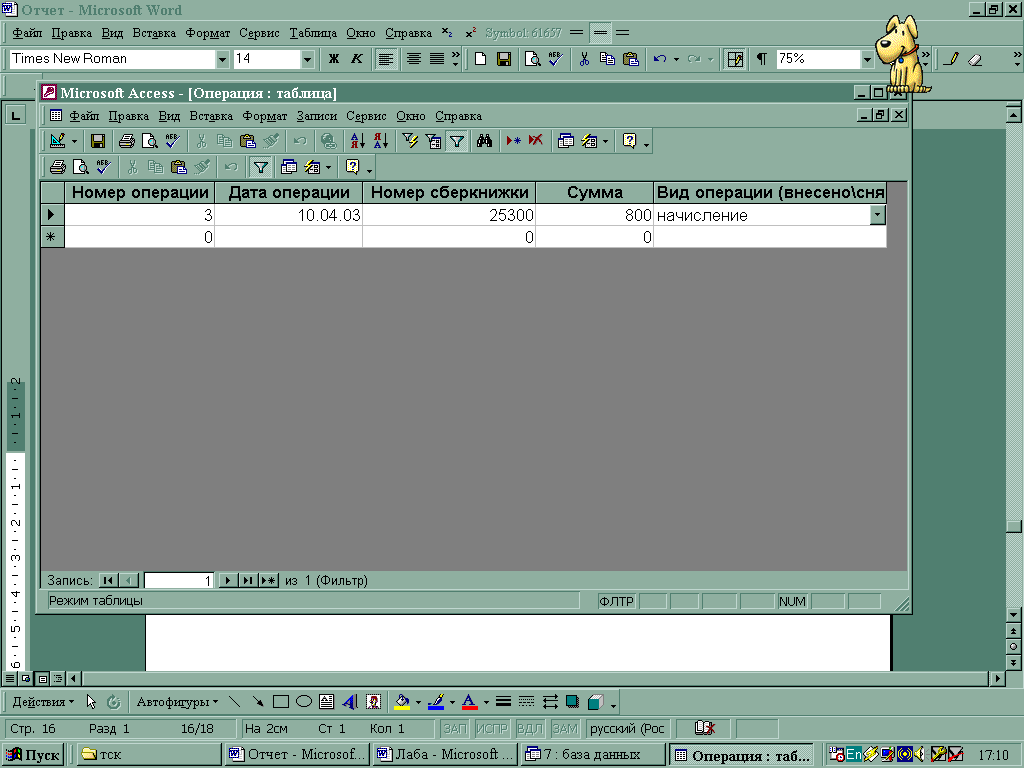Select the Rectangle drawing tool

click(281, 702)
